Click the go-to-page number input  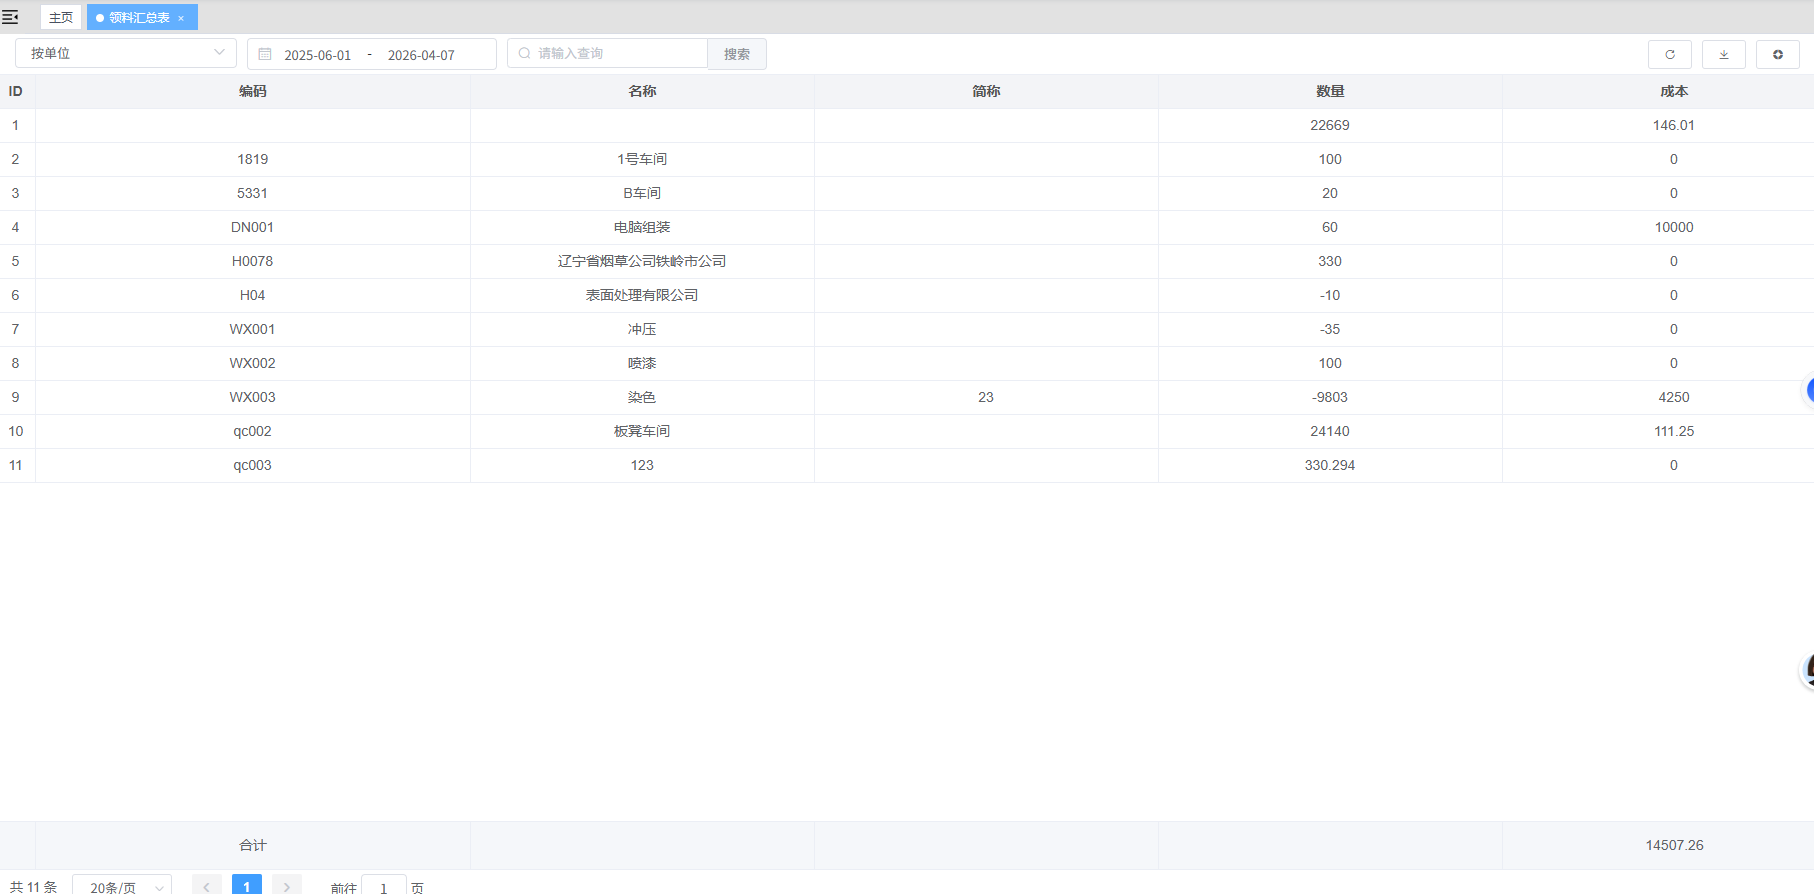pyautogui.click(x=383, y=886)
